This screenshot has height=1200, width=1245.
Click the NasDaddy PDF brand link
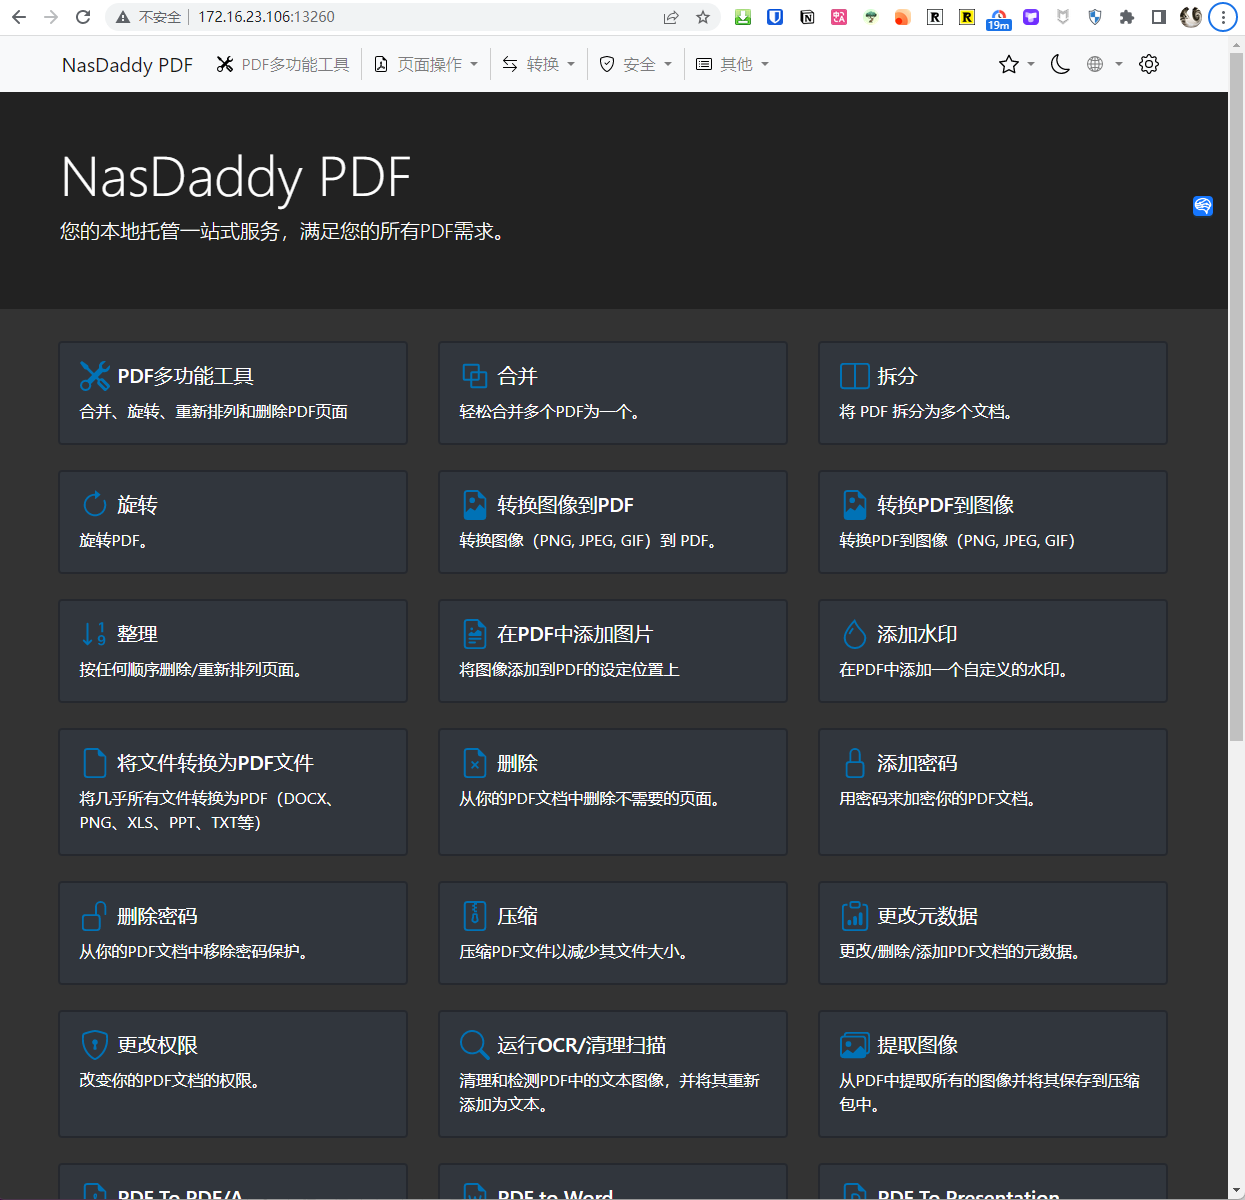tap(127, 65)
